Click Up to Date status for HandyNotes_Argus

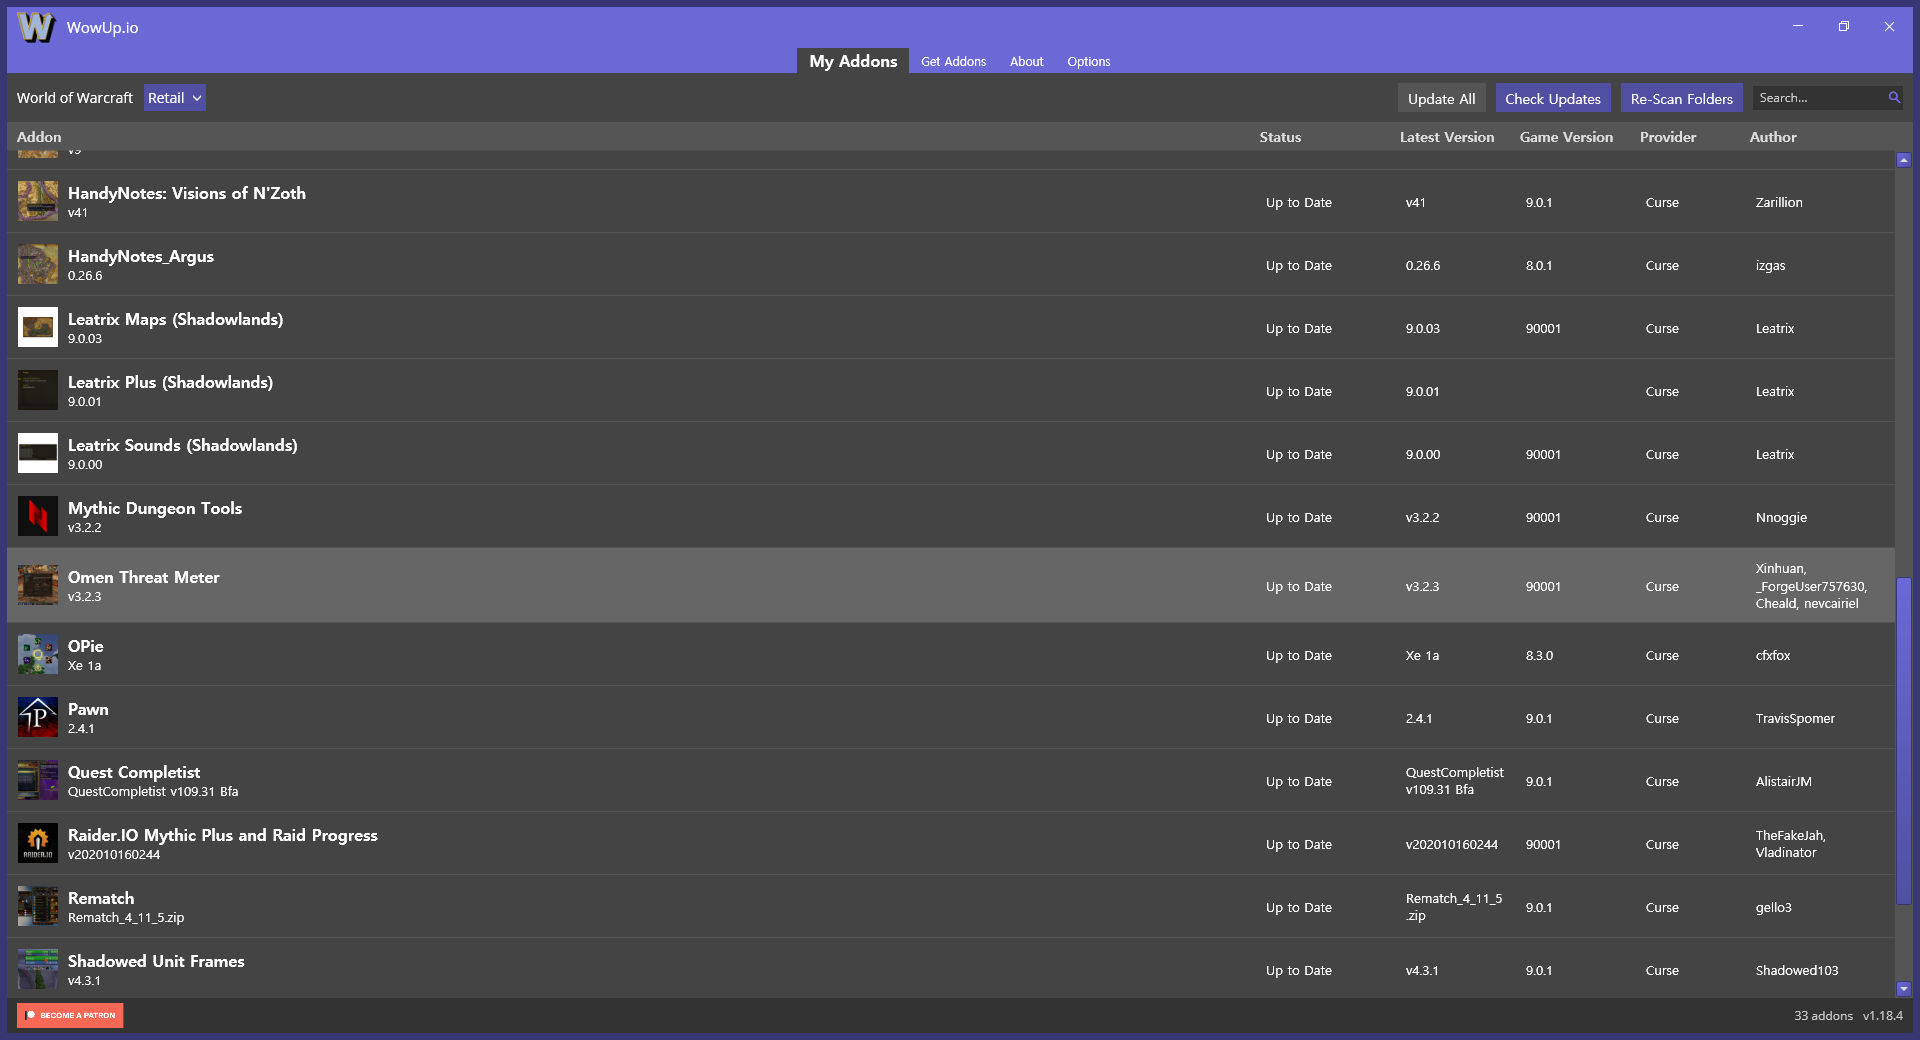coord(1298,265)
